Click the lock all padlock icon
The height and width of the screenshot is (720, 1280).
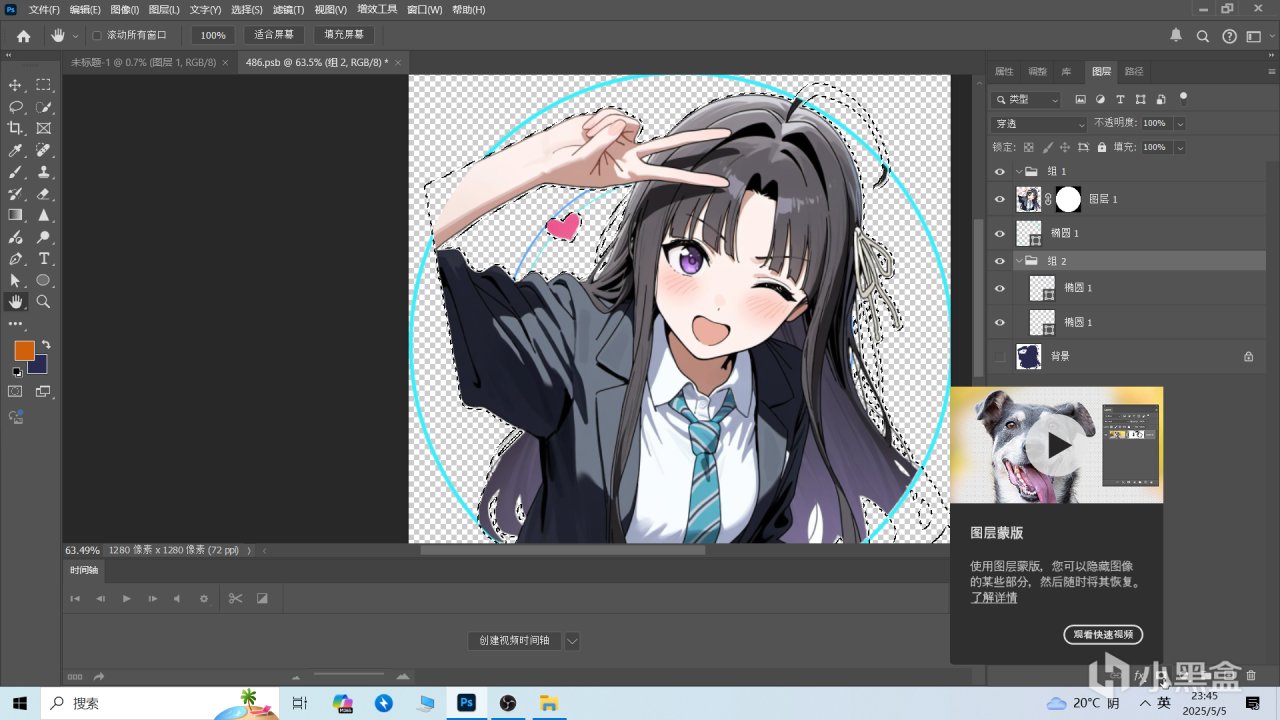[1101, 147]
